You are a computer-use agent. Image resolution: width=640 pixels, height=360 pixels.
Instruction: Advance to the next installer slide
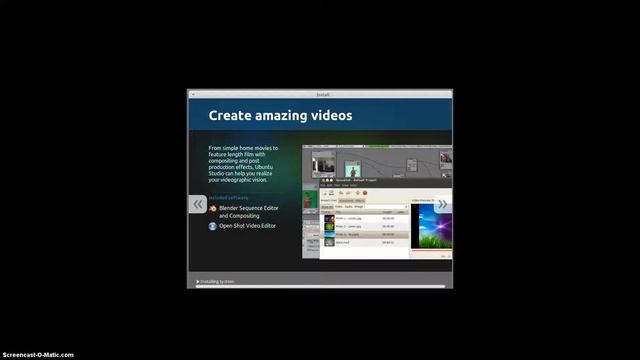443,204
